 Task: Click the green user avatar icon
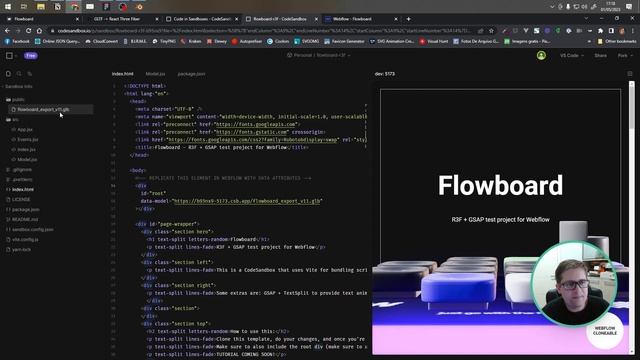(x=541, y=56)
